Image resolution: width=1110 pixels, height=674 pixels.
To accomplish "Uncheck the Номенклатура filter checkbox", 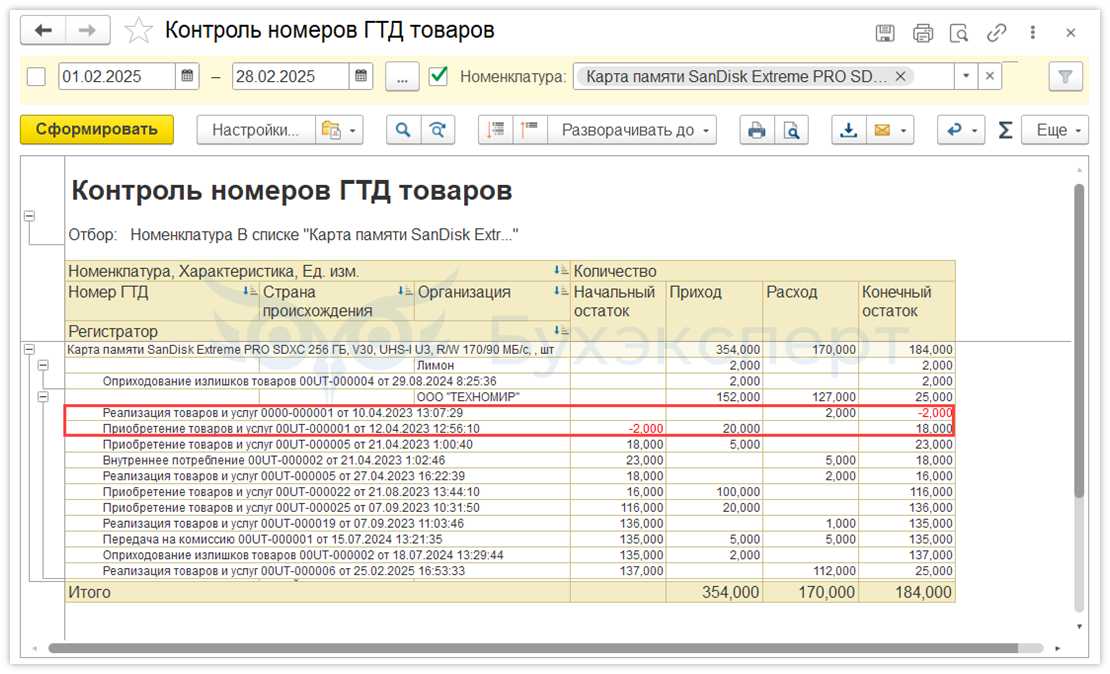I will coord(437,77).
